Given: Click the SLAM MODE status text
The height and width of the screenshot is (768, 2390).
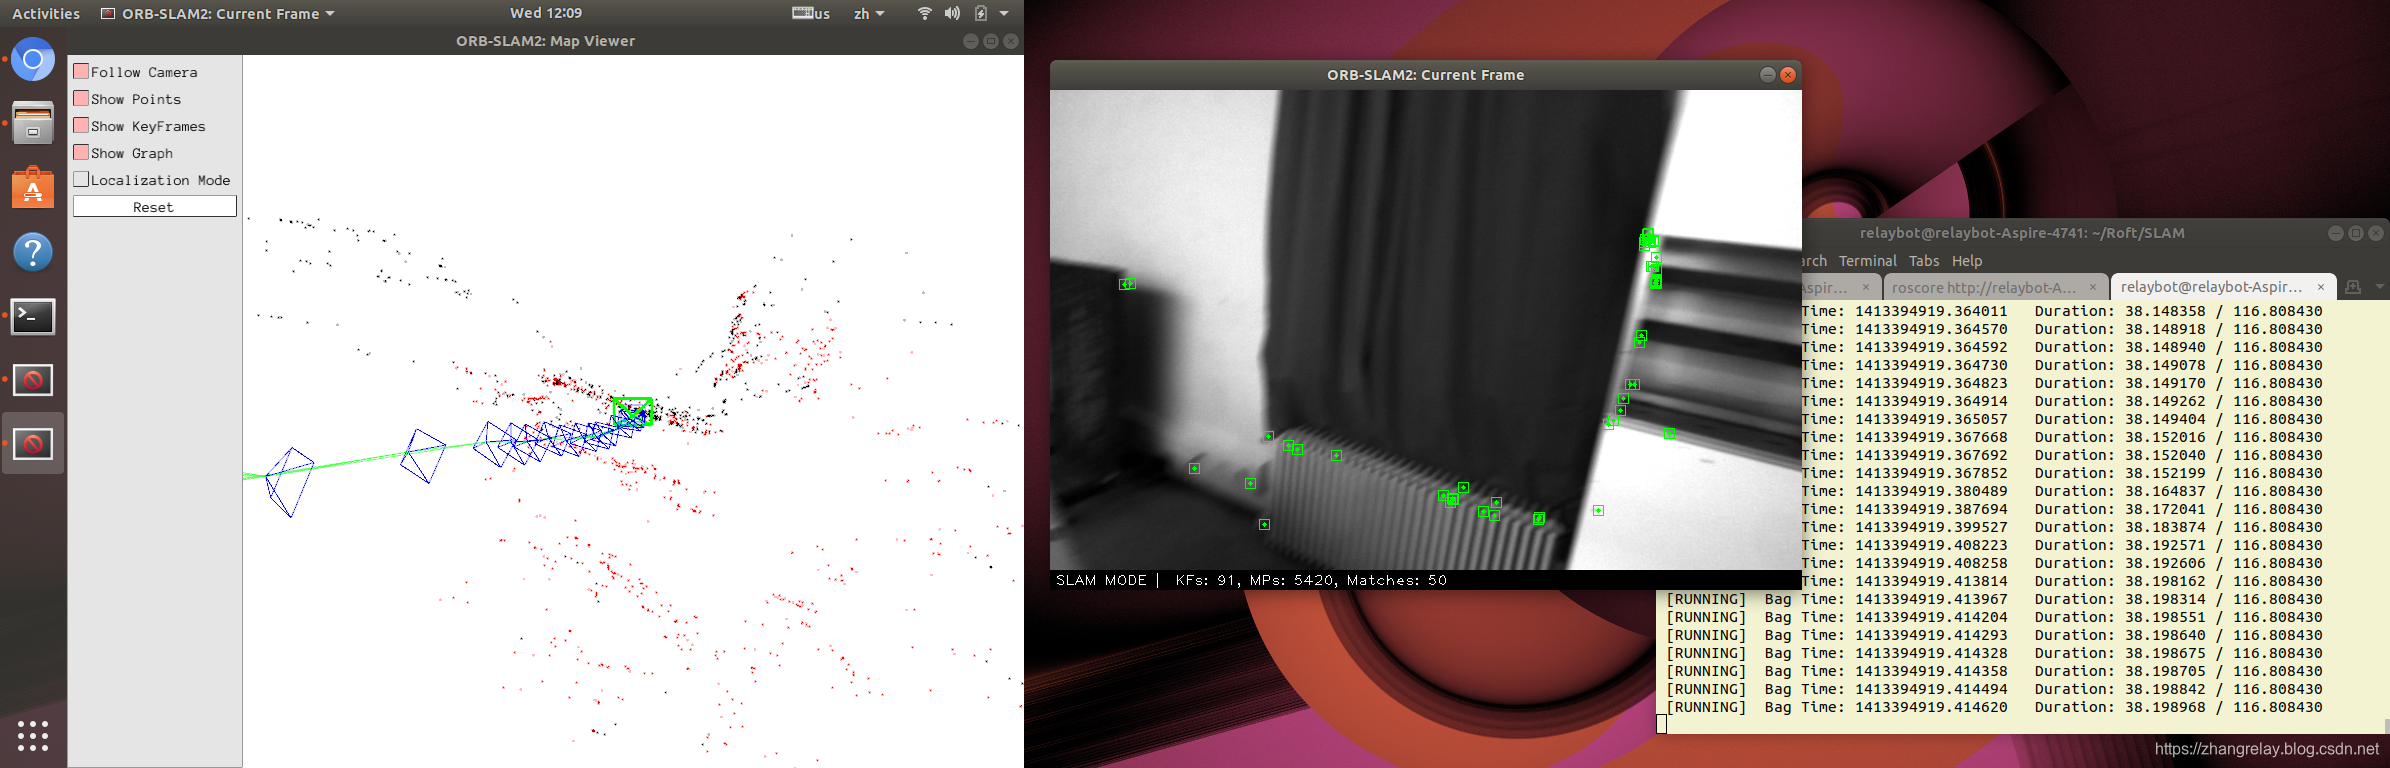Looking at the screenshot, I should tap(1101, 580).
